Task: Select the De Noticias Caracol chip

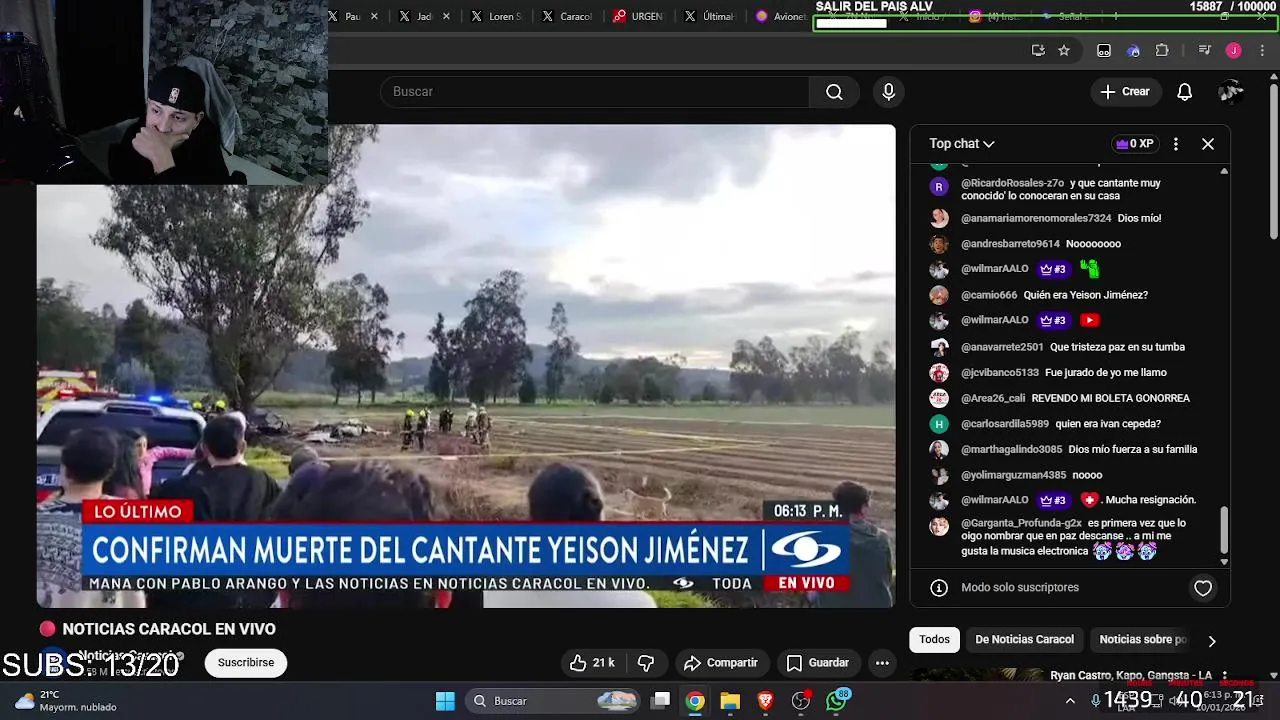Action: pos(1024,640)
